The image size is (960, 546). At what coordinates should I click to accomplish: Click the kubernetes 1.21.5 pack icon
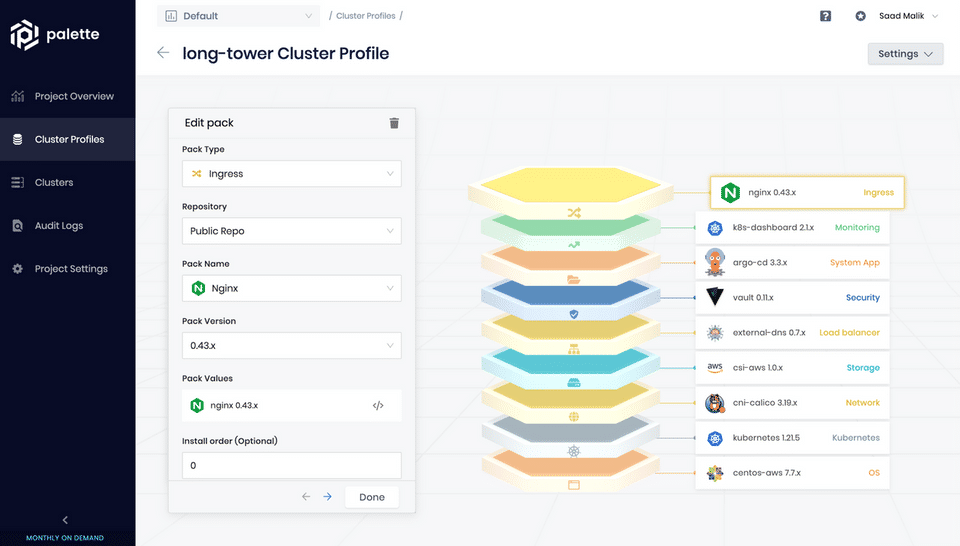click(x=714, y=438)
